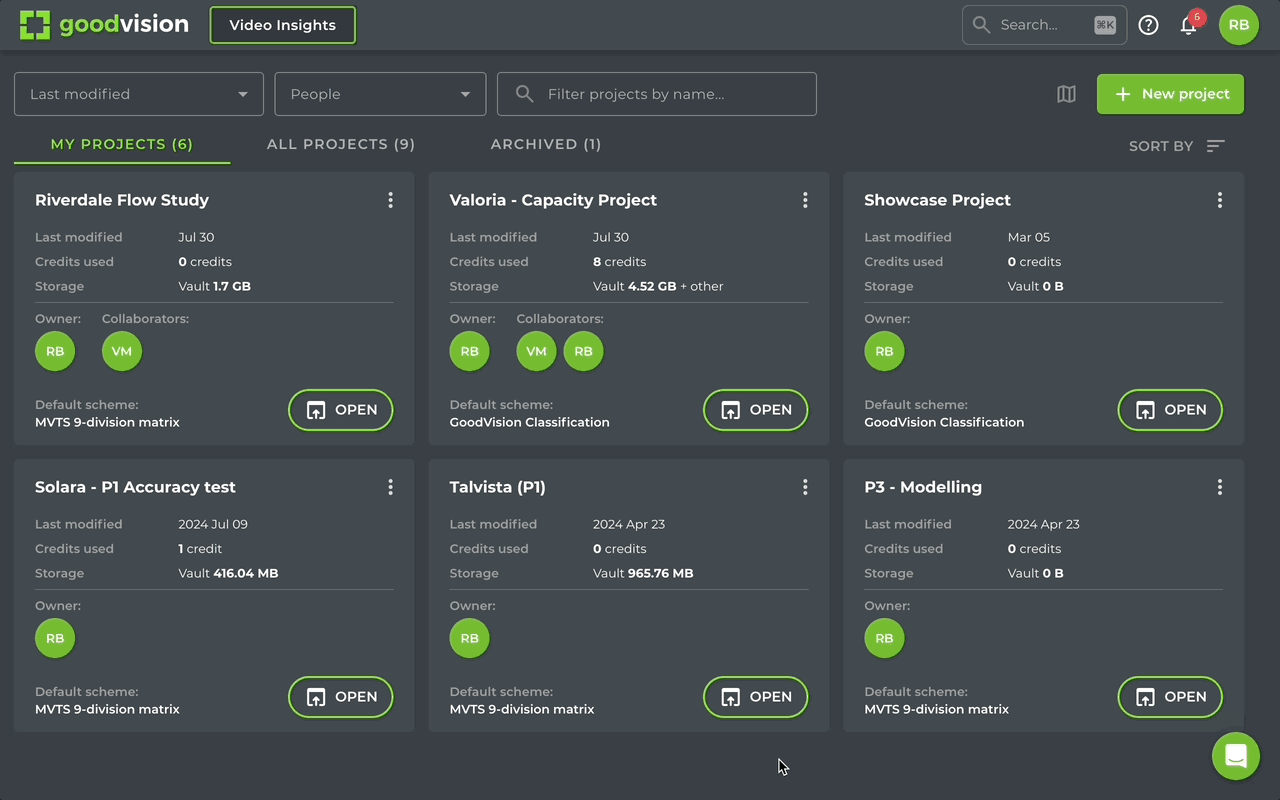
Task: Expand the People filter dropdown
Action: tap(380, 94)
